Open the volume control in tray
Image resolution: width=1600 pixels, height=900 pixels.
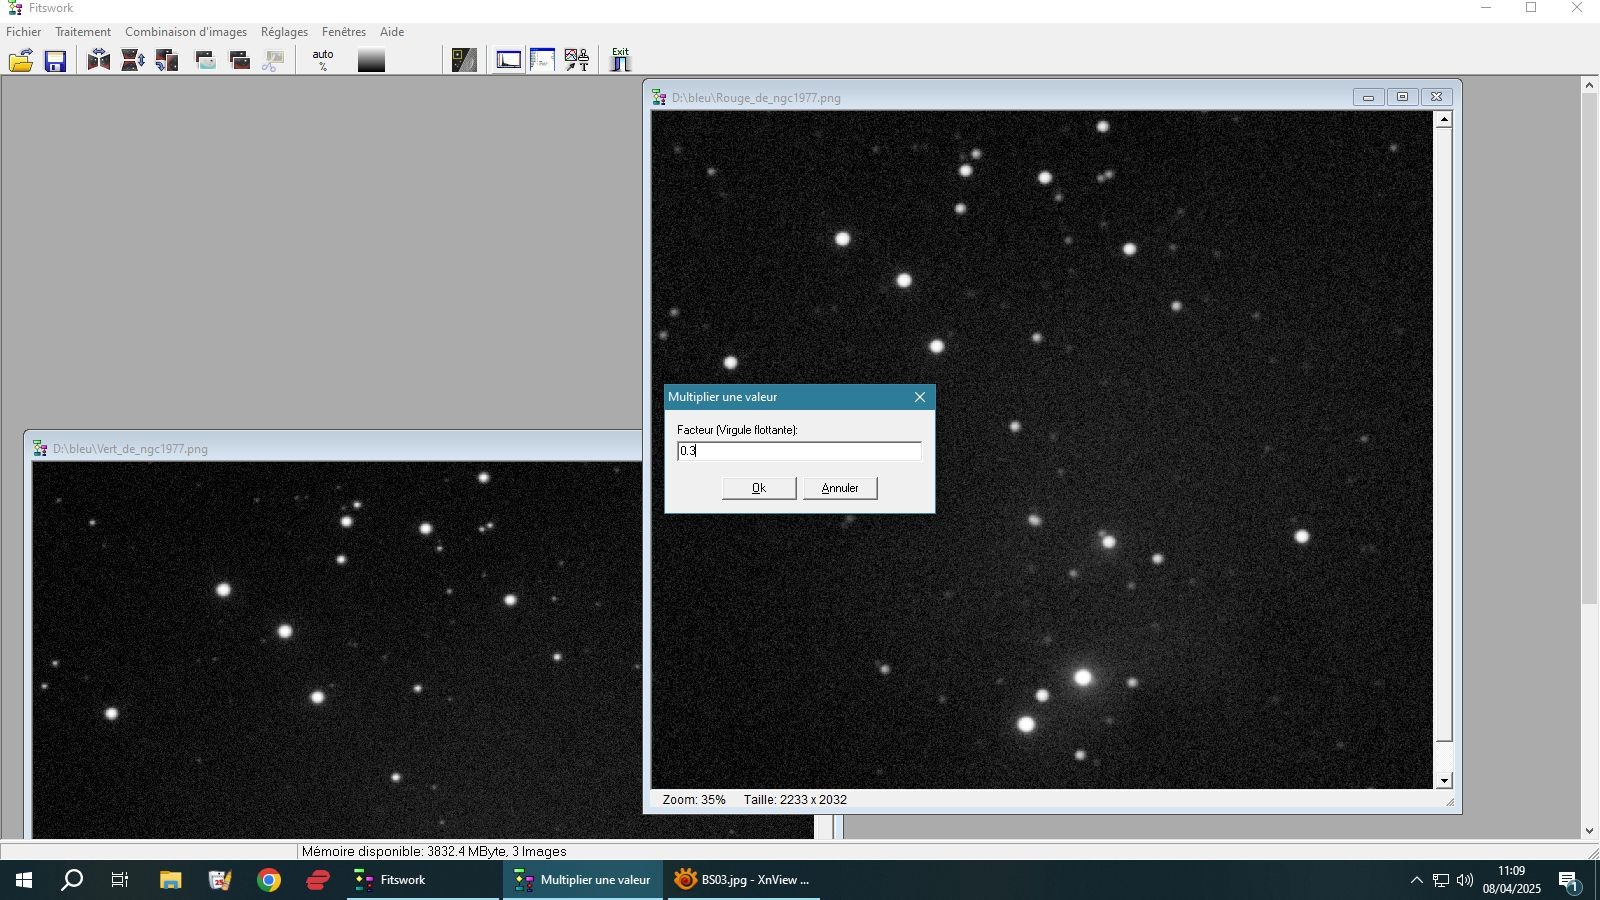[1465, 880]
